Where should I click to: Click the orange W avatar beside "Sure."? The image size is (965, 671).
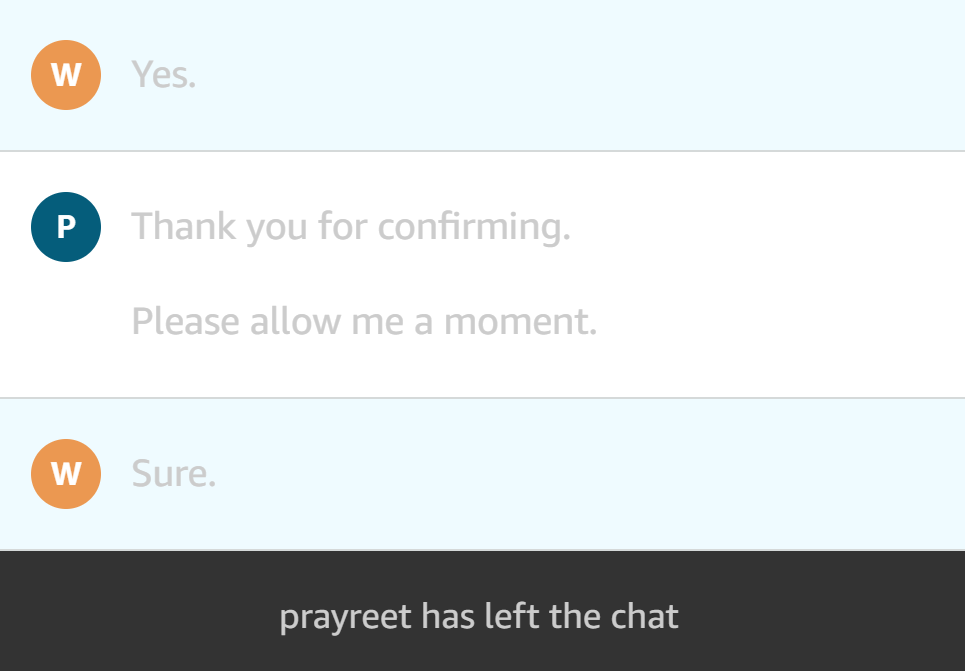click(66, 474)
